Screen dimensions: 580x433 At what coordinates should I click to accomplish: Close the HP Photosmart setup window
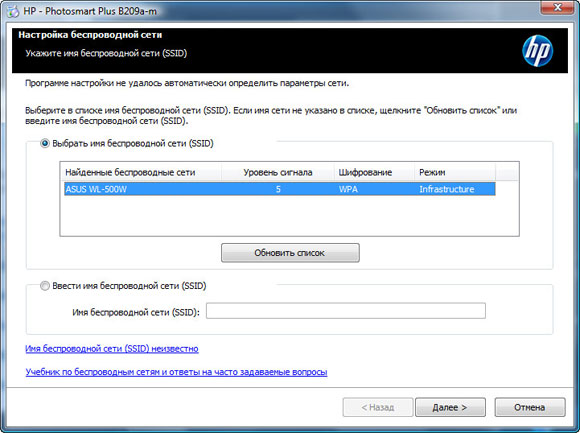pyautogui.click(x=557, y=7)
